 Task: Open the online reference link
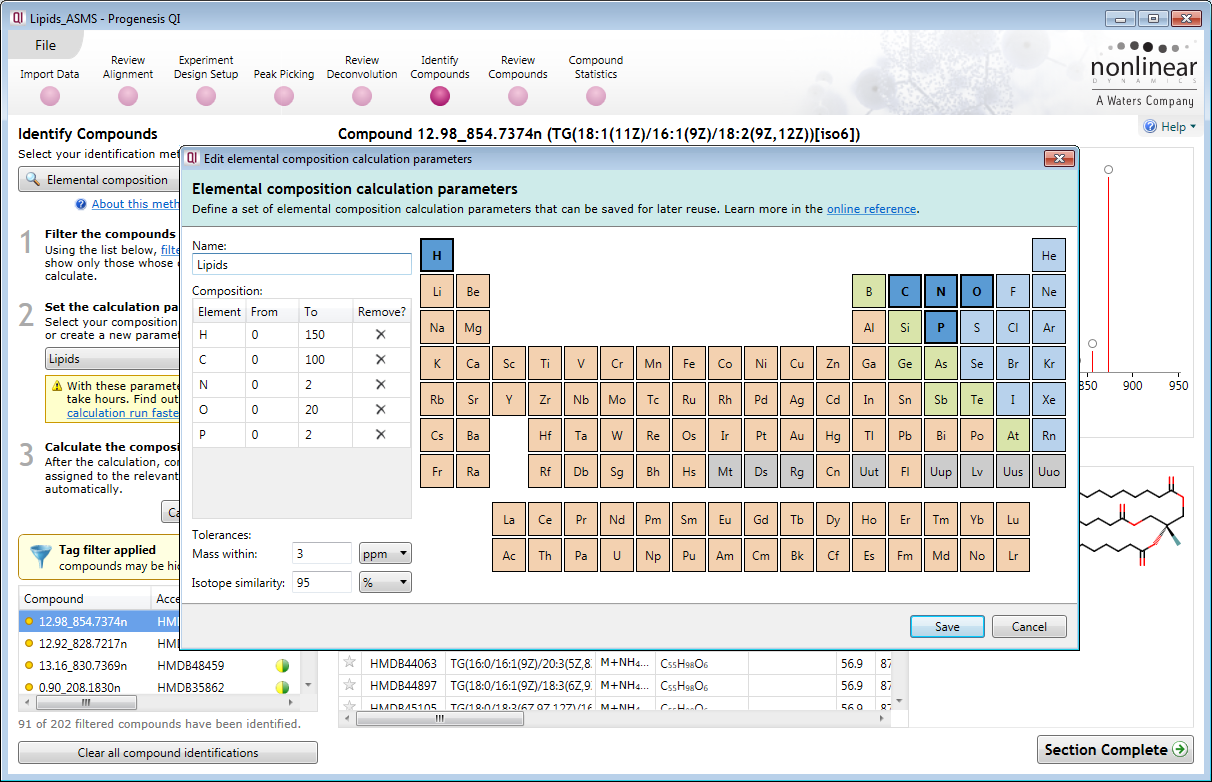point(871,209)
